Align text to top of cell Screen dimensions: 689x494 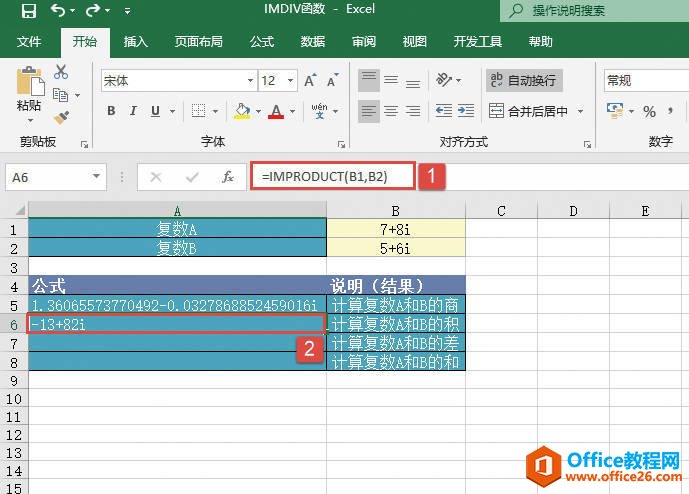pos(369,80)
